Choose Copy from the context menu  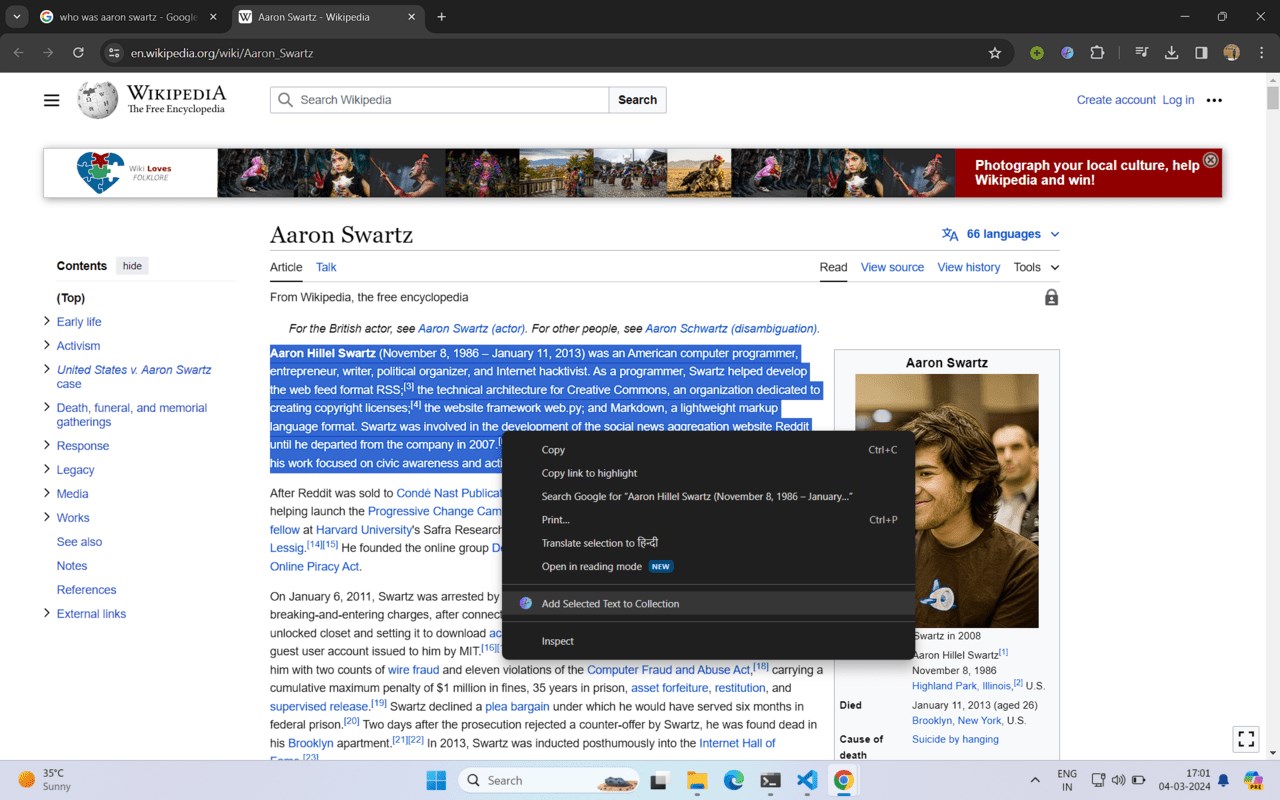tap(708, 450)
